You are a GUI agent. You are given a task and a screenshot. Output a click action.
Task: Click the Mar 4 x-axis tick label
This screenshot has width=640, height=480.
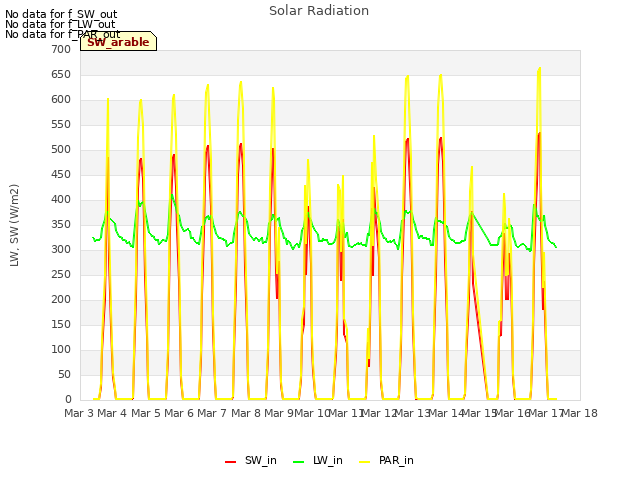pyautogui.click(x=112, y=413)
